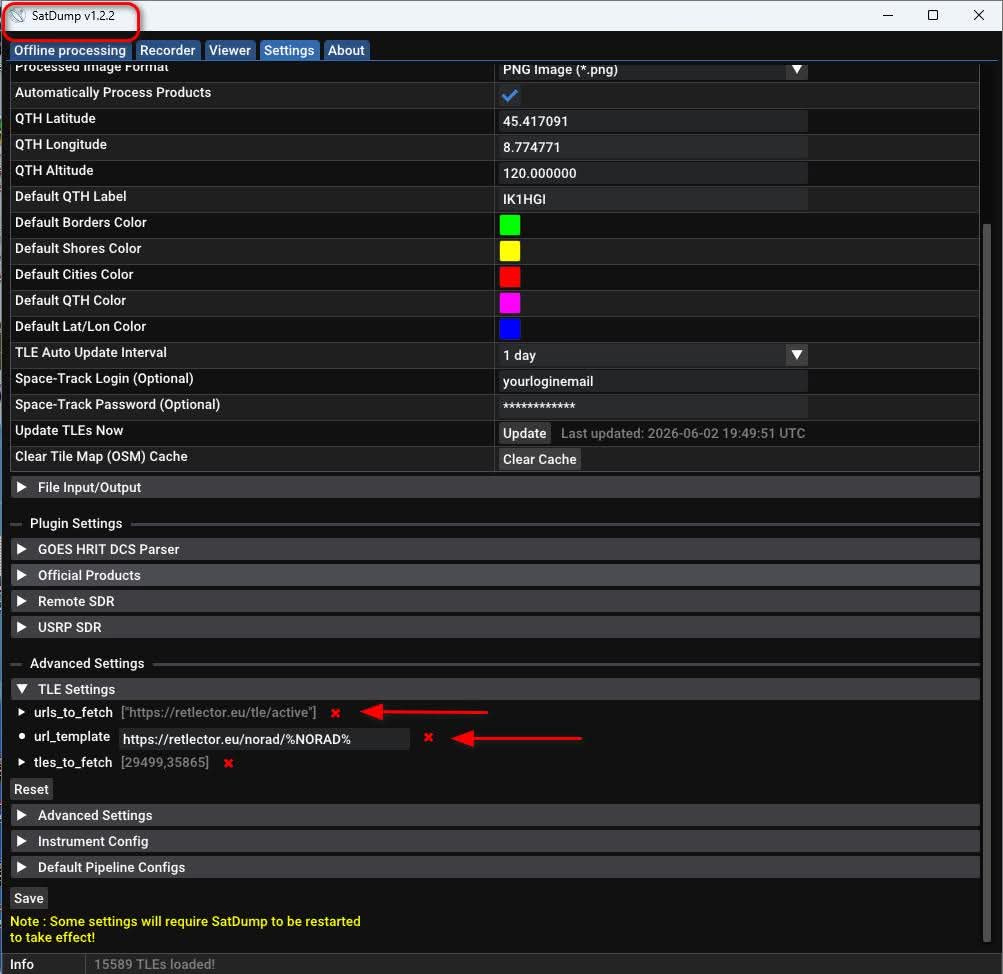Viewport: 1003px width, 974px height.
Task: Click the Space-Track Password field
Action: tap(653, 407)
